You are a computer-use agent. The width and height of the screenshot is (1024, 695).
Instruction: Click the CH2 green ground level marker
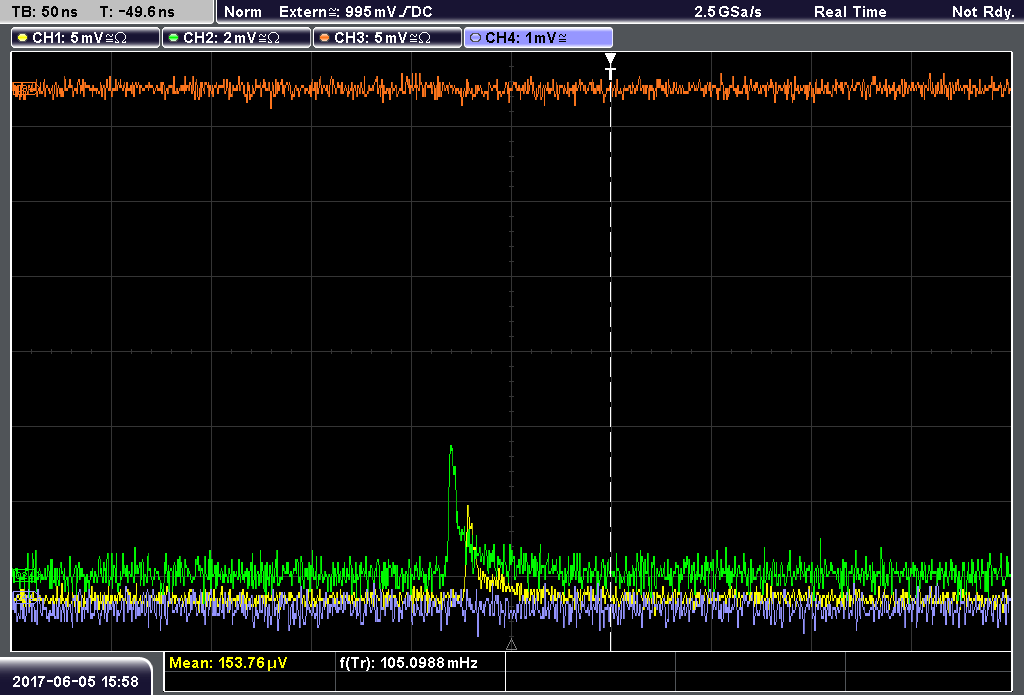pos(24,575)
